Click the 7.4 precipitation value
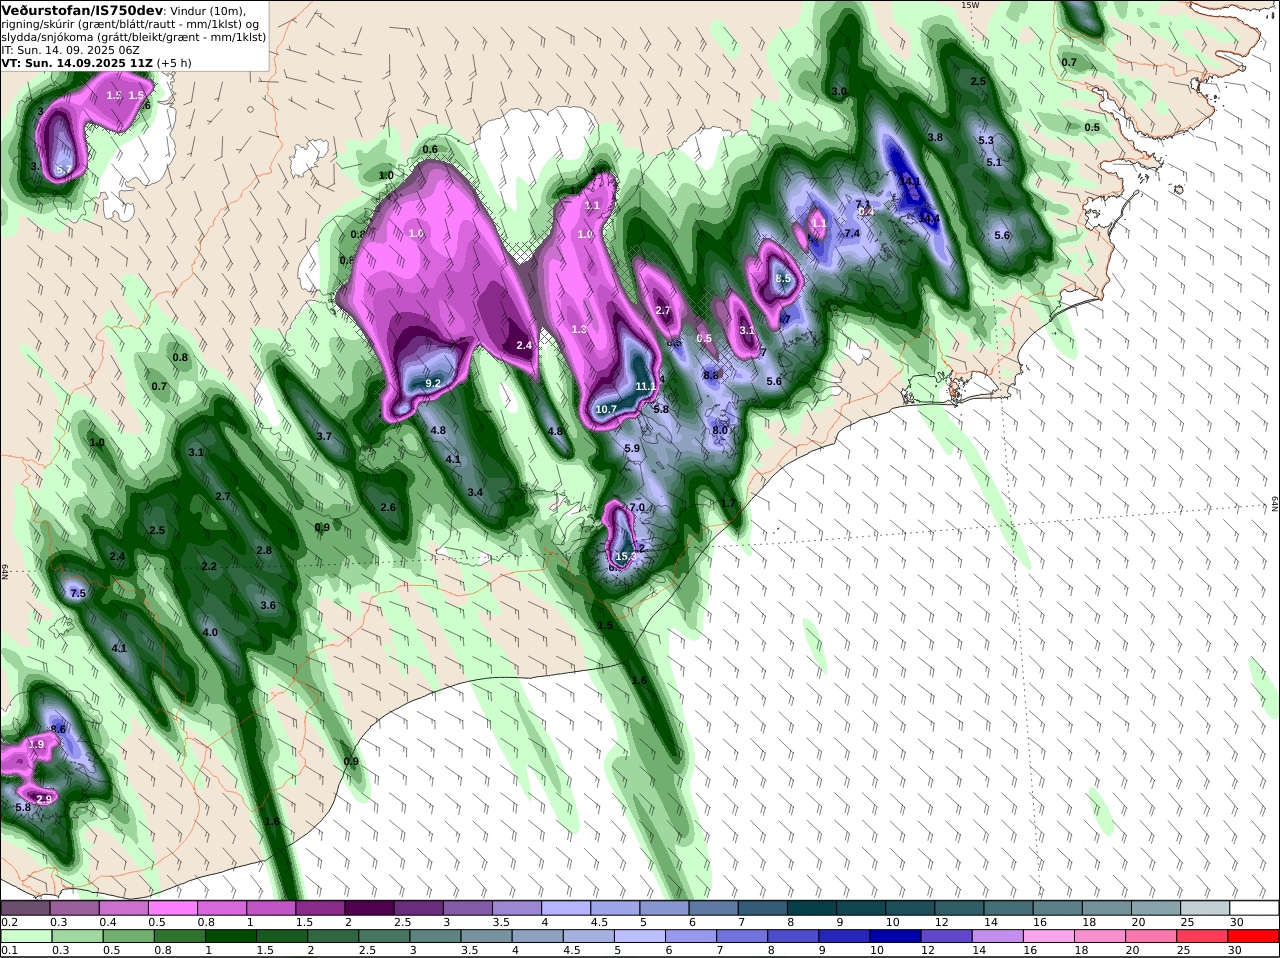This screenshot has height=958, width=1280. (x=852, y=233)
